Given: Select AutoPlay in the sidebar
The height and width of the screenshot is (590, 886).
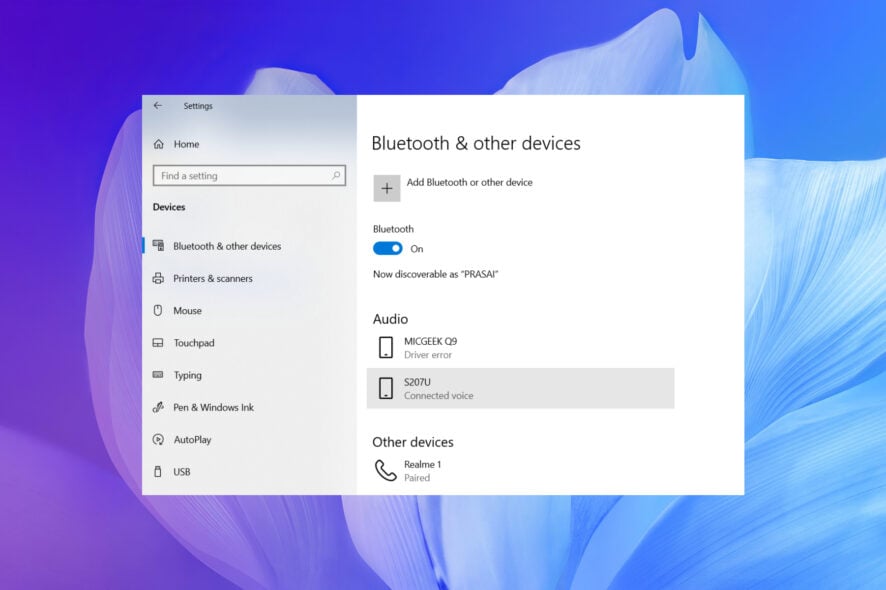Looking at the screenshot, I should coord(192,440).
